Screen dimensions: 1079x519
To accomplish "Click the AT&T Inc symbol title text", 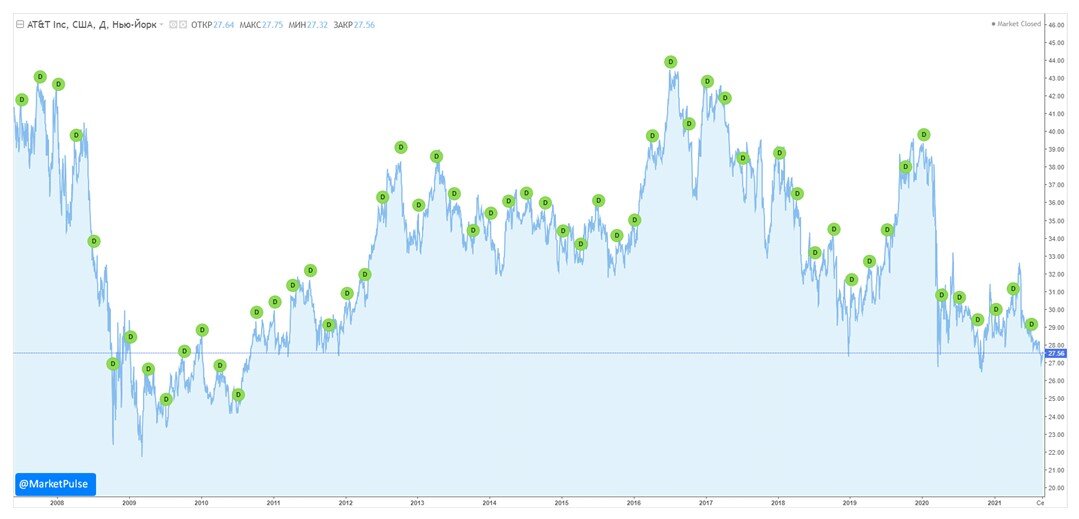I will click(47, 24).
